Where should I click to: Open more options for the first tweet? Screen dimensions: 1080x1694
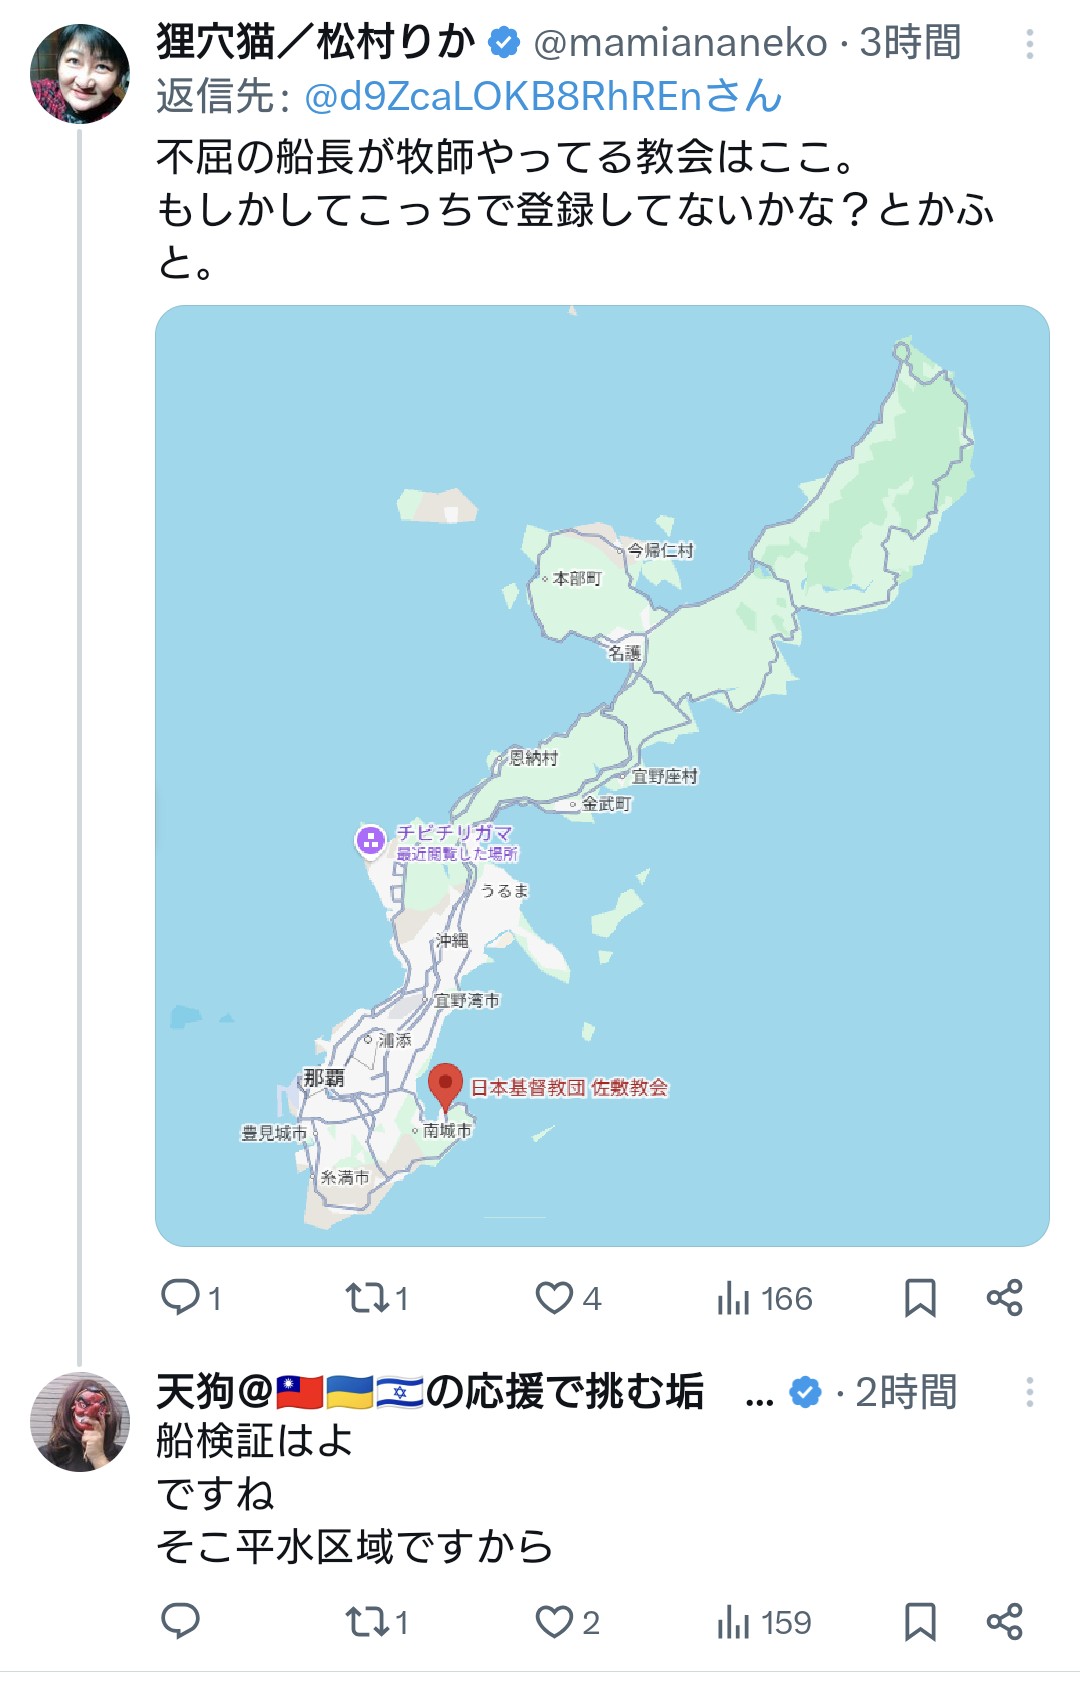click(1029, 44)
